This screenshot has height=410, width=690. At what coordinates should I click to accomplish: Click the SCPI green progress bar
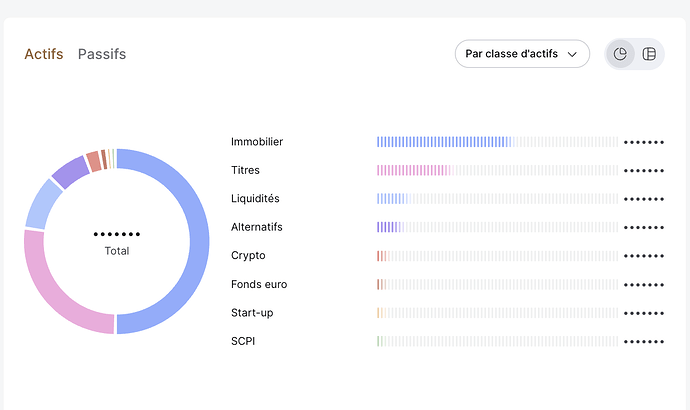[497, 341]
